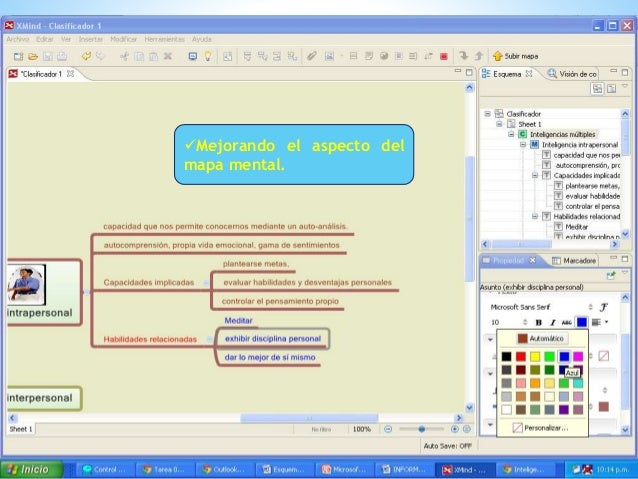Click the scissors cut icon in toolbar

[x=124, y=56]
